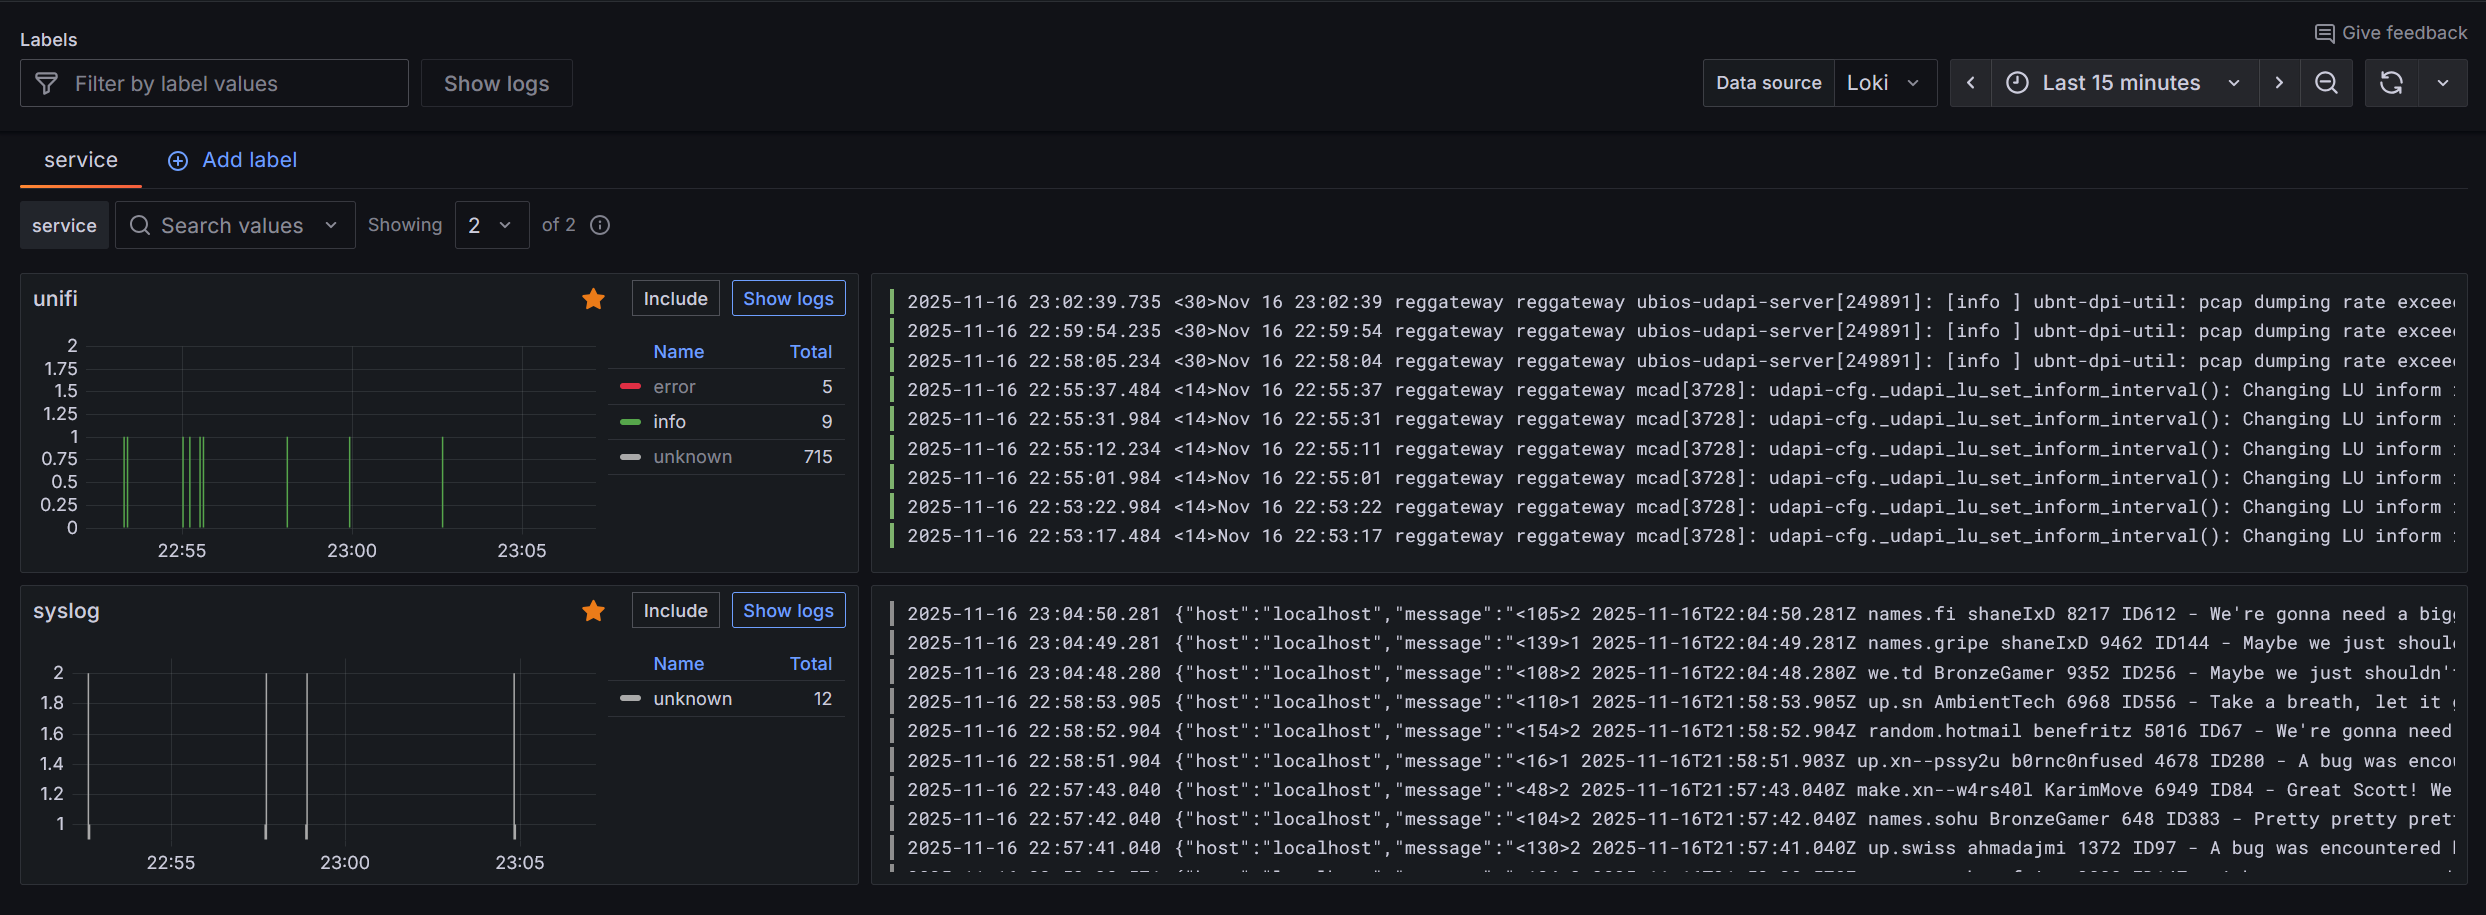Click the Give feedback icon
2486x915 pixels.
(x=2326, y=32)
